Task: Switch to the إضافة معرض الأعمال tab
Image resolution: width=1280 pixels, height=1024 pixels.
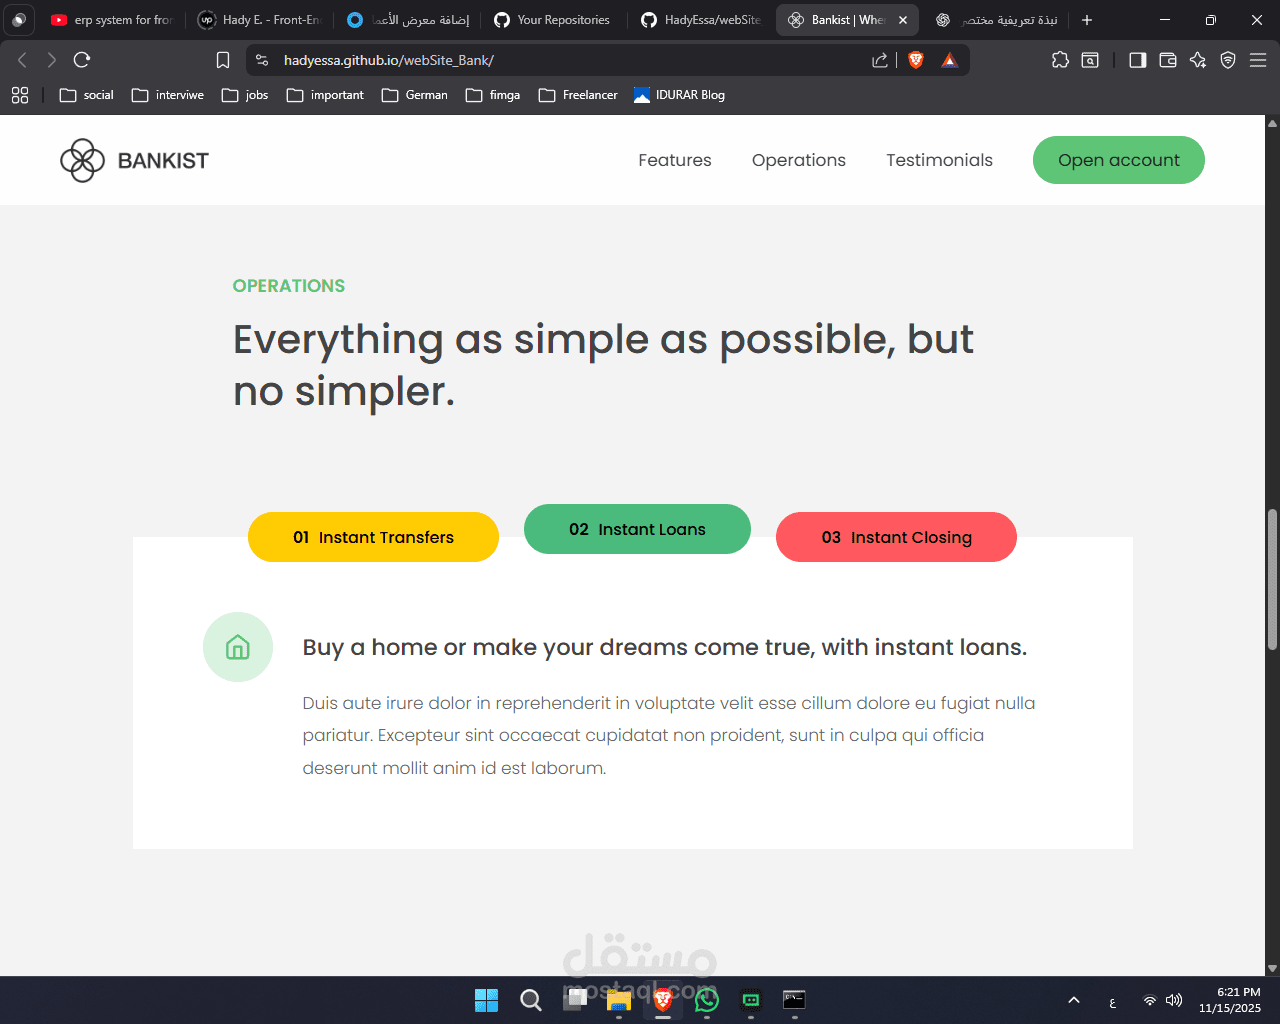Action: 407,20
